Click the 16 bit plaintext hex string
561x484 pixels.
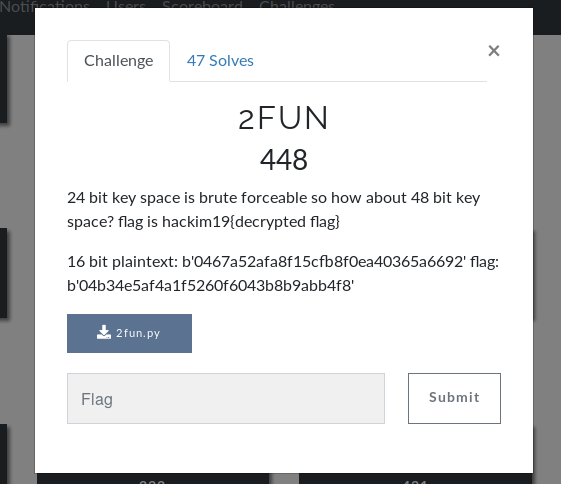pos(324,262)
